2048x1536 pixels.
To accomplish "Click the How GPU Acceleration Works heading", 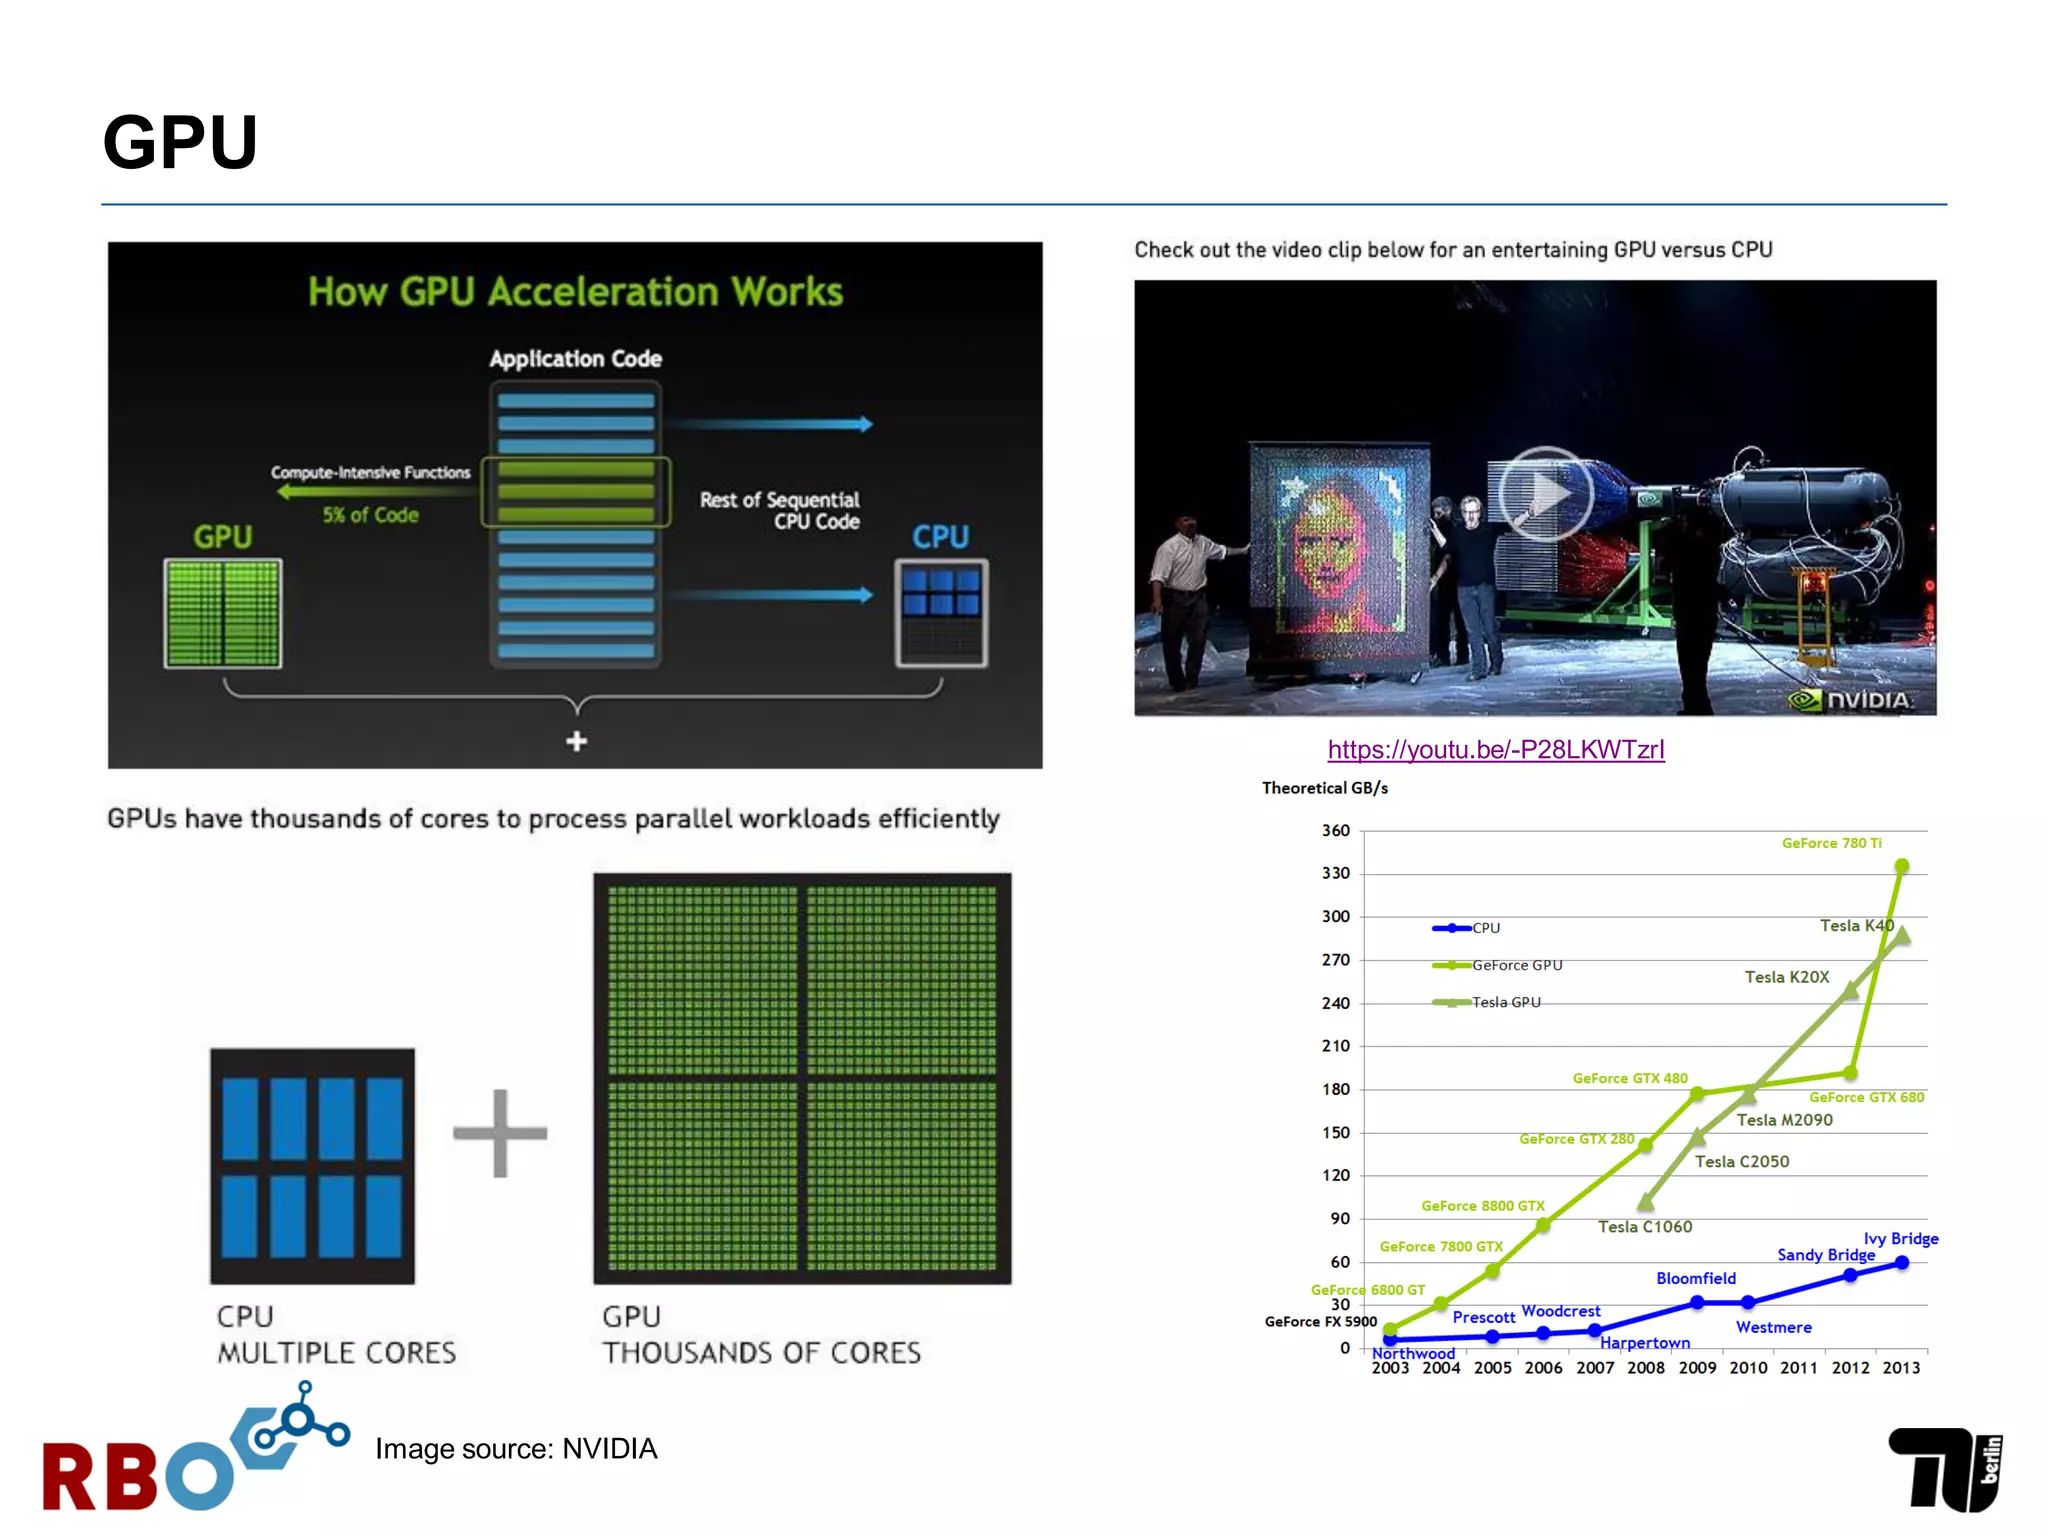I will [575, 292].
